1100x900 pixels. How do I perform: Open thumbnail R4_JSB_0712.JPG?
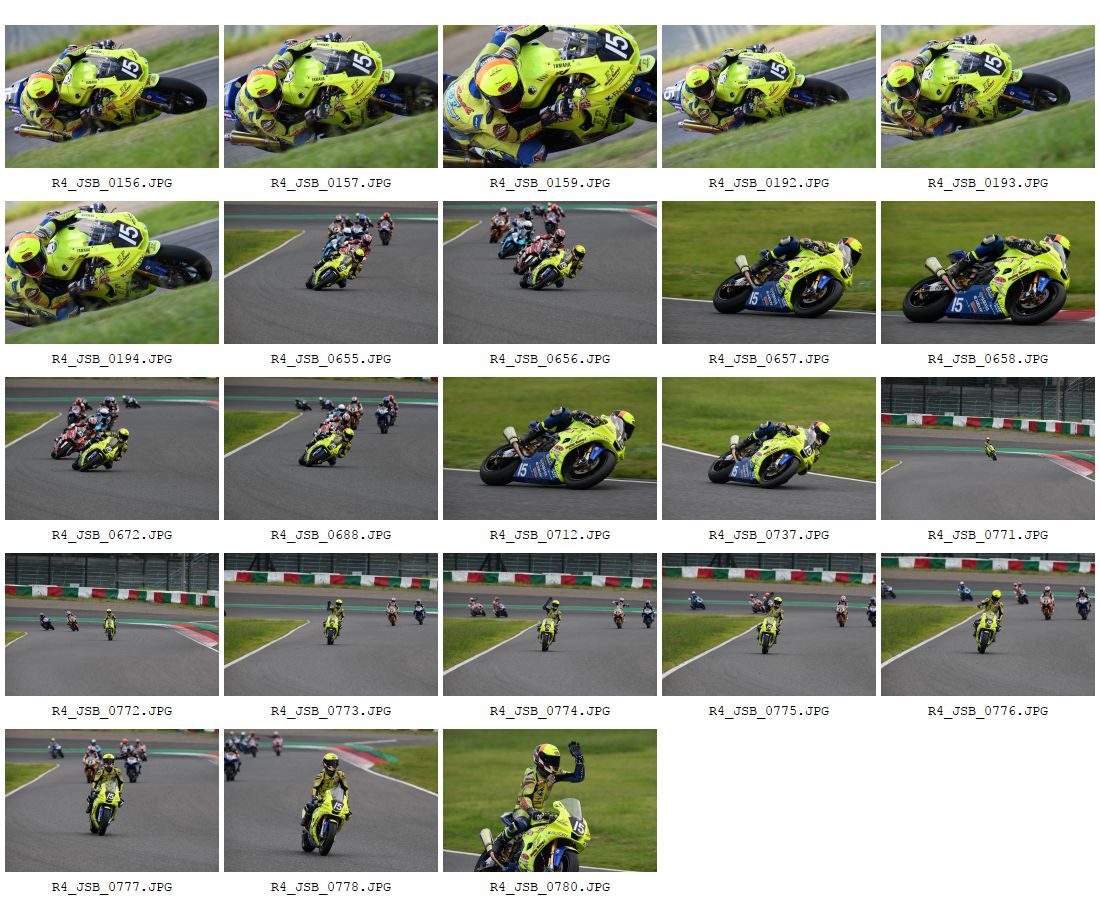550,448
